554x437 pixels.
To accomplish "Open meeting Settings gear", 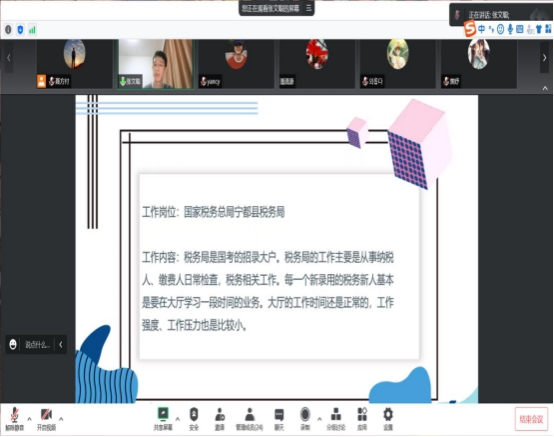I will [x=388, y=419].
